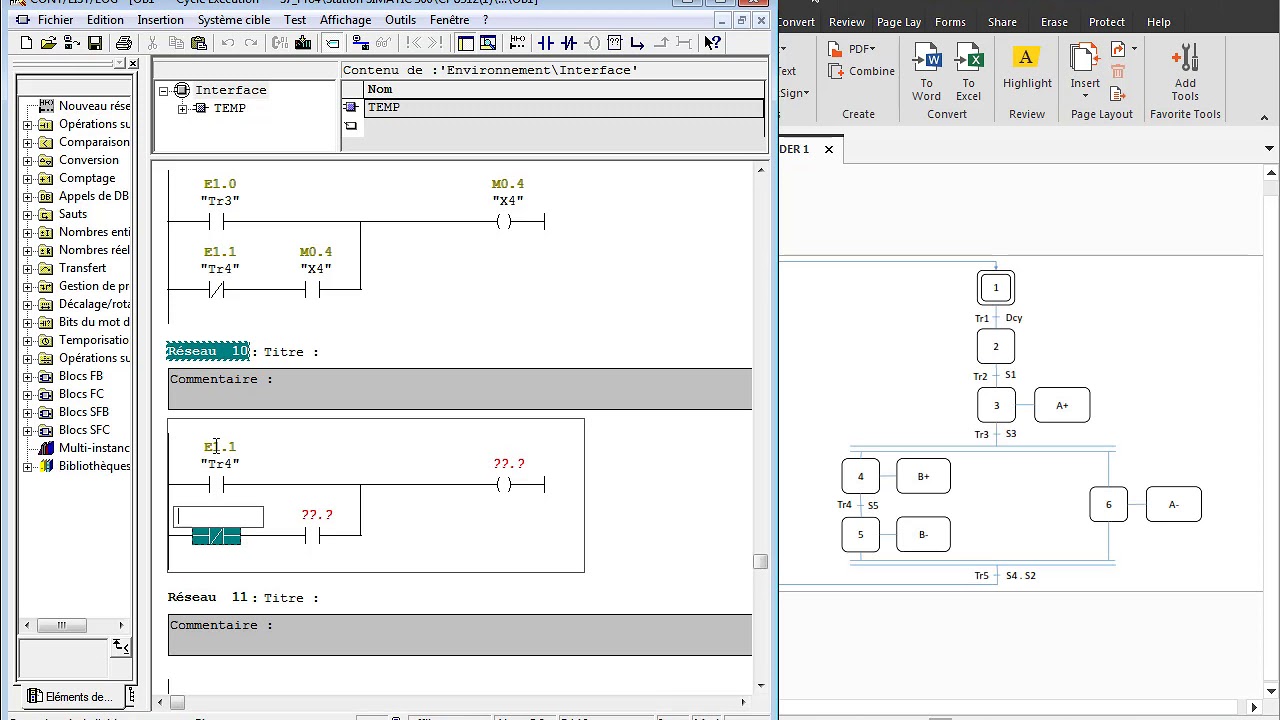The width and height of the screenshot is (1280, 720).
Task: Click Highlight tool in PDF editor
Action: (x=1027, y=68)
